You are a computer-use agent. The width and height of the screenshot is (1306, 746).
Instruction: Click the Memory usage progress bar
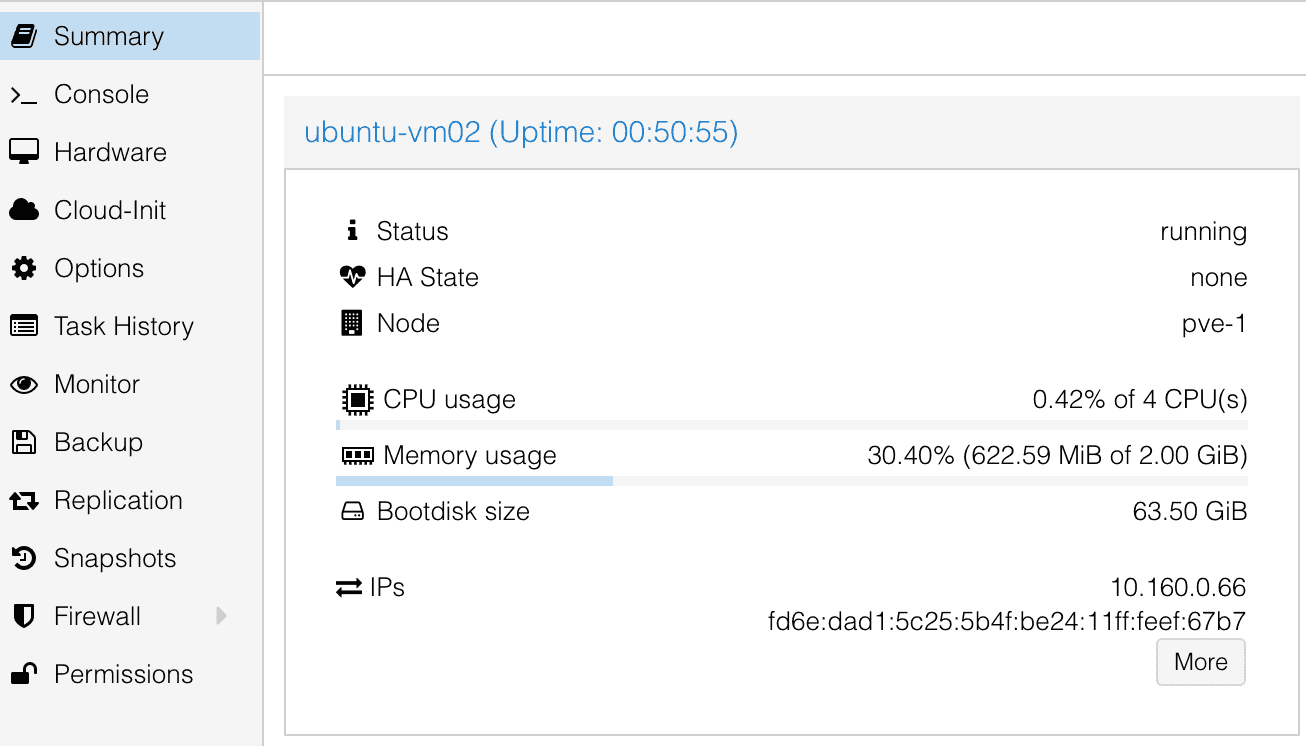pyautogui.click(x=790, y=480)
